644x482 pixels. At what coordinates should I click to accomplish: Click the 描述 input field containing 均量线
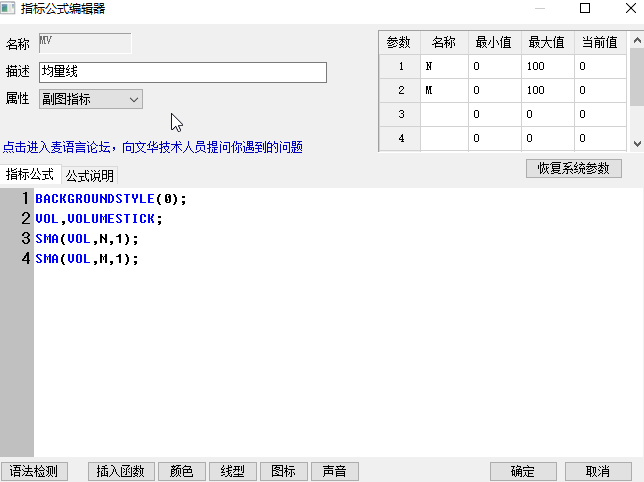(x=182, y=72)
